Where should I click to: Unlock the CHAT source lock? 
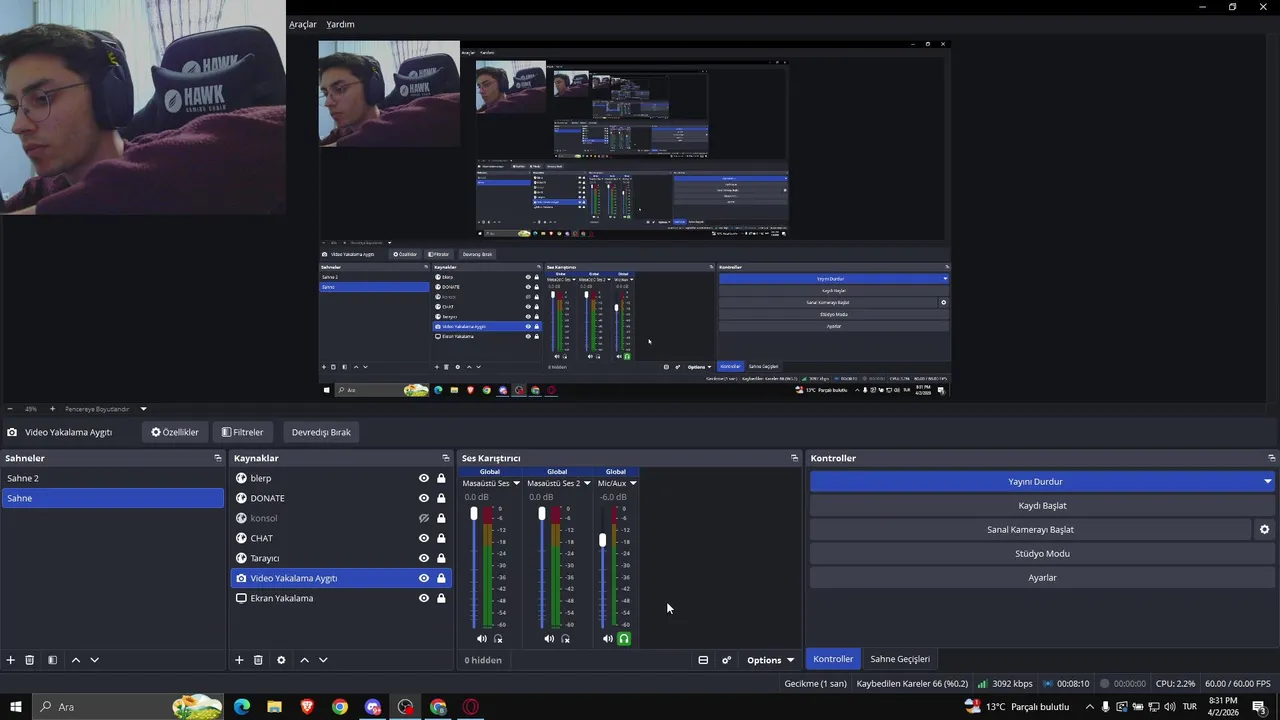[441, 538]
